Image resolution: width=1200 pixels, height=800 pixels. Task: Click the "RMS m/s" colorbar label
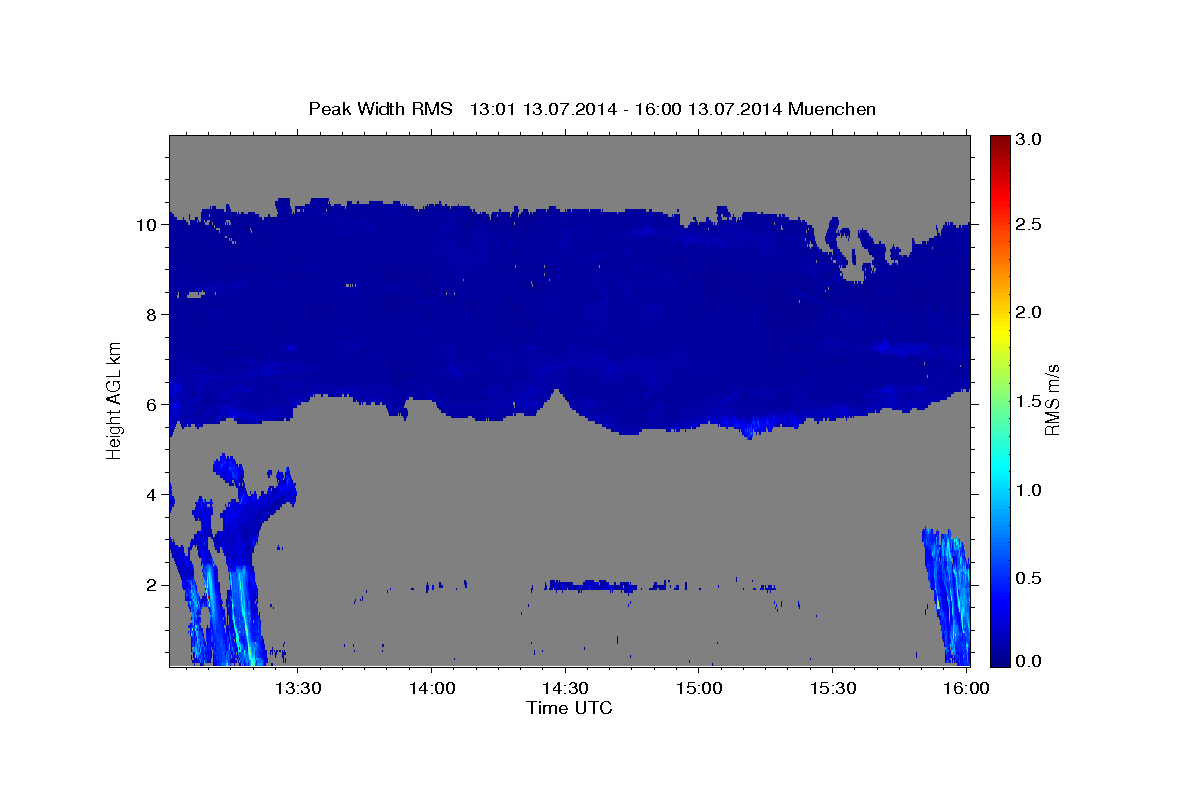pyautogui.click(x=1052, y=399)
